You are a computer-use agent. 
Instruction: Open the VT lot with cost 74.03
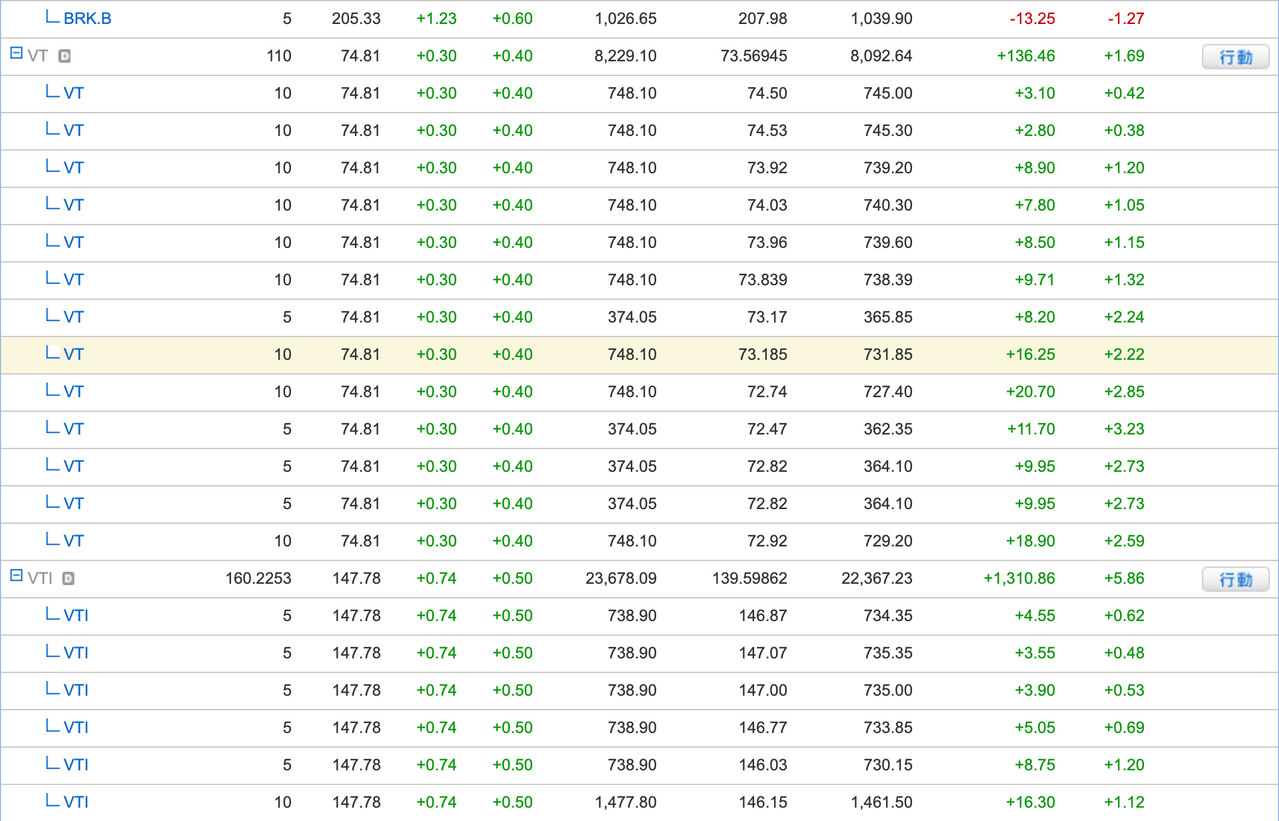74,205
